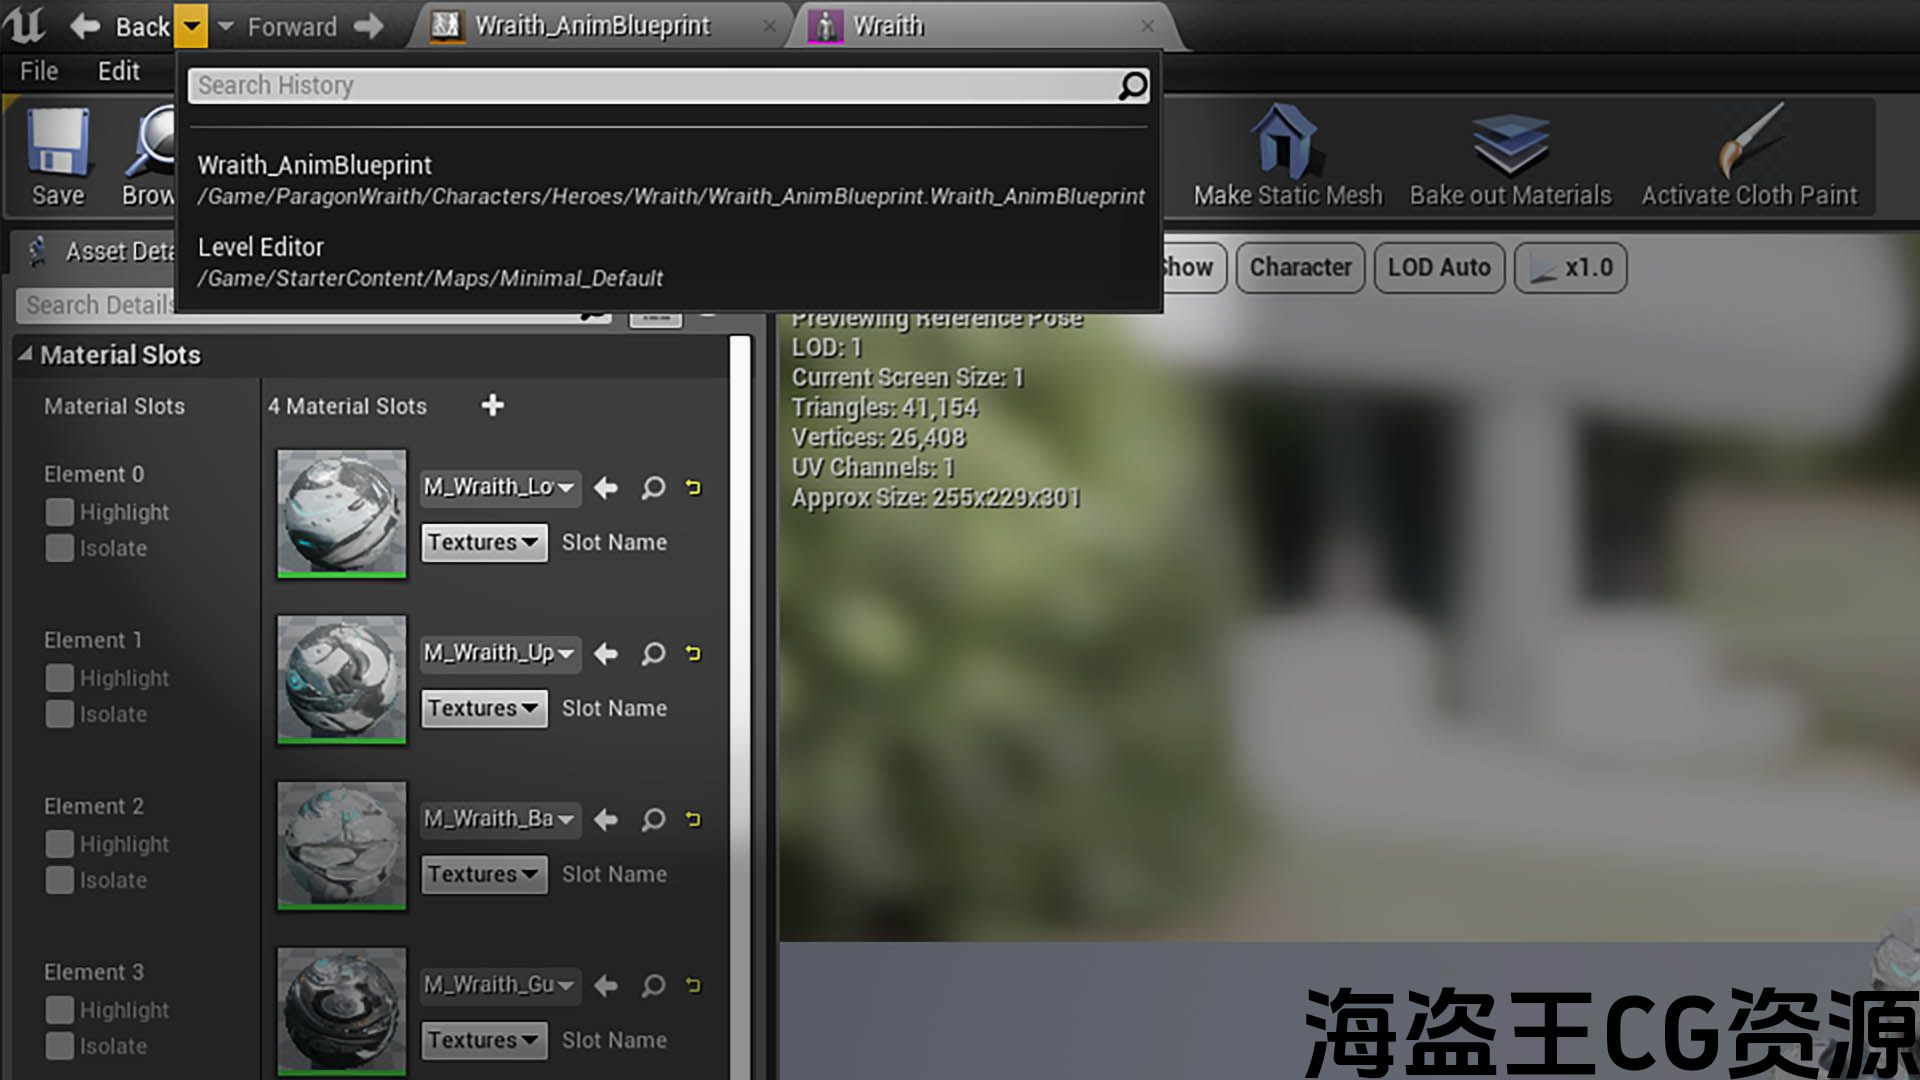Click the Search History input field
Viewport: 1920px width, 1080px height.
coord(650,86)
